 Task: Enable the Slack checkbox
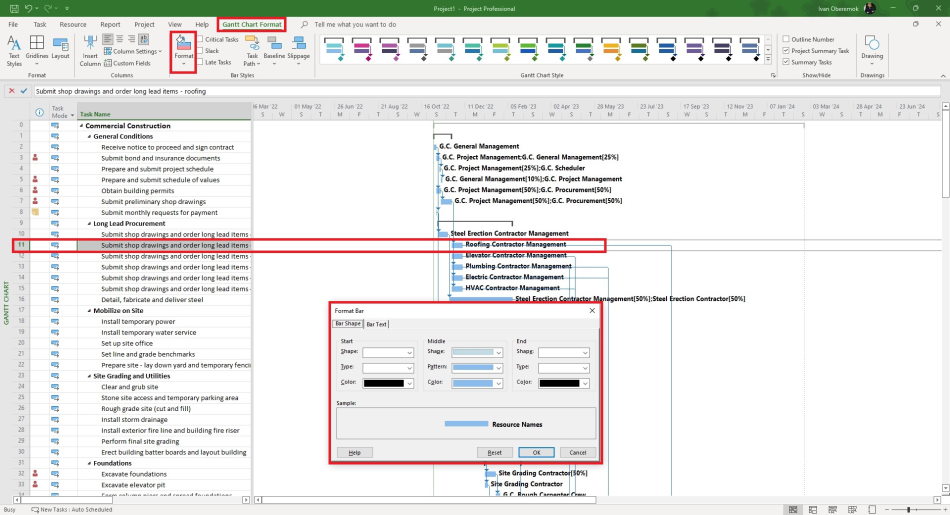point(201,51)
